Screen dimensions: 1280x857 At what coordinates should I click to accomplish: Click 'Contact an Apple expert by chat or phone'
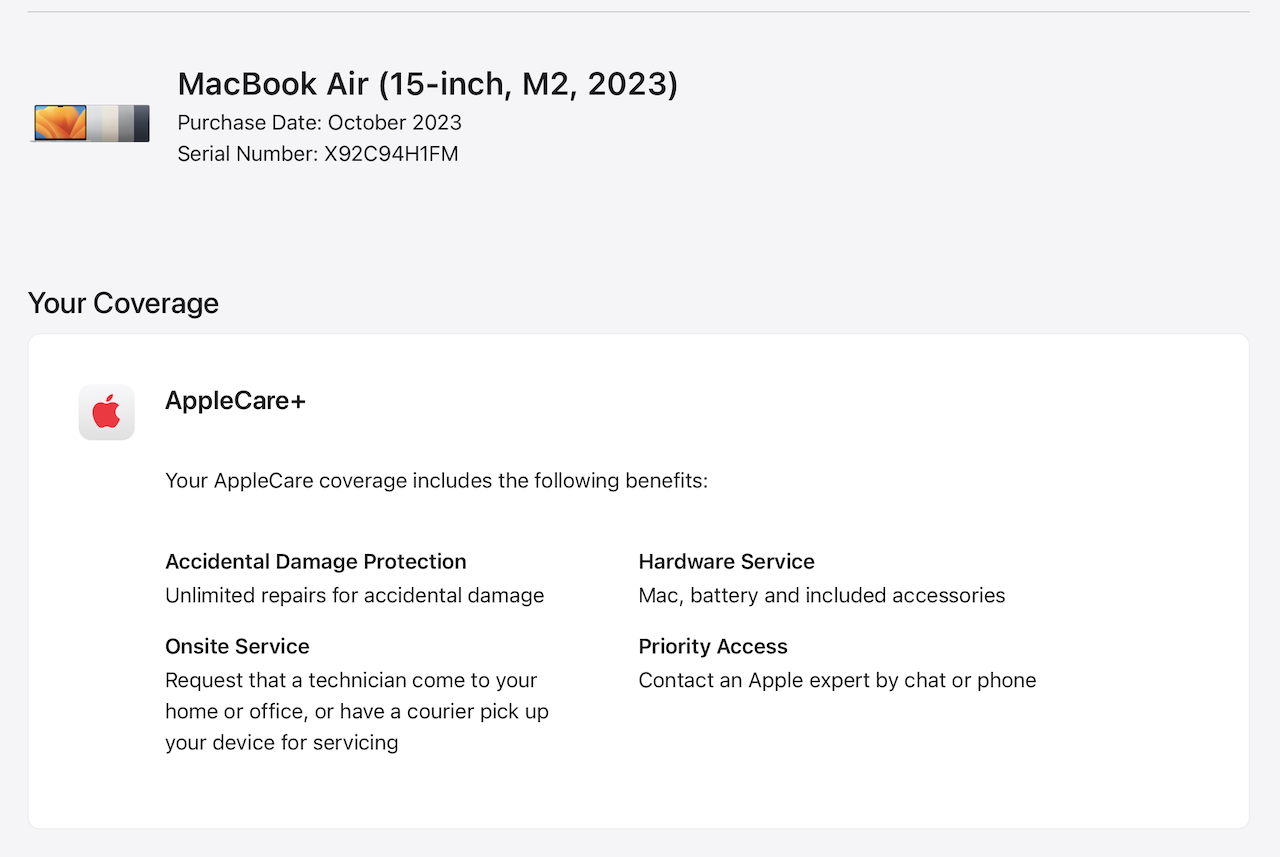click(838, 681)
